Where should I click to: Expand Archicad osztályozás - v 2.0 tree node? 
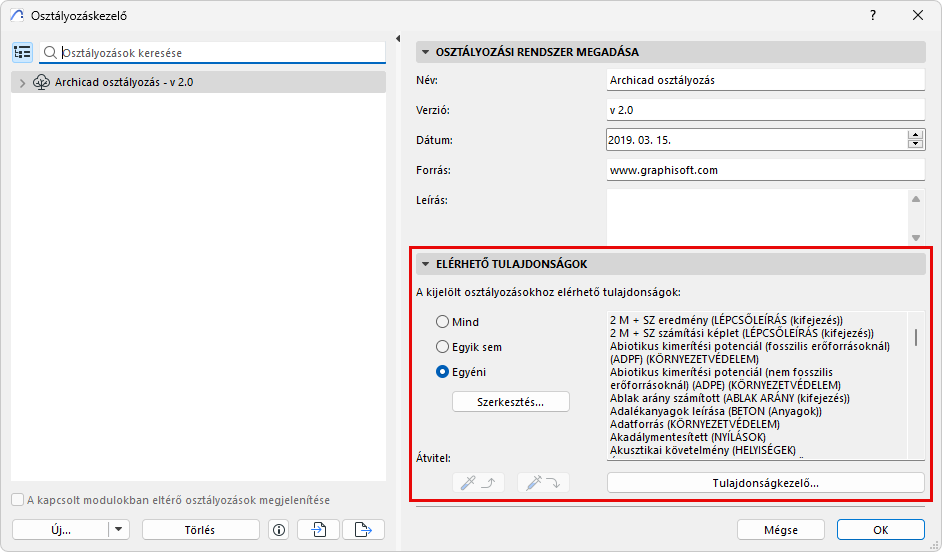point(22,83)
